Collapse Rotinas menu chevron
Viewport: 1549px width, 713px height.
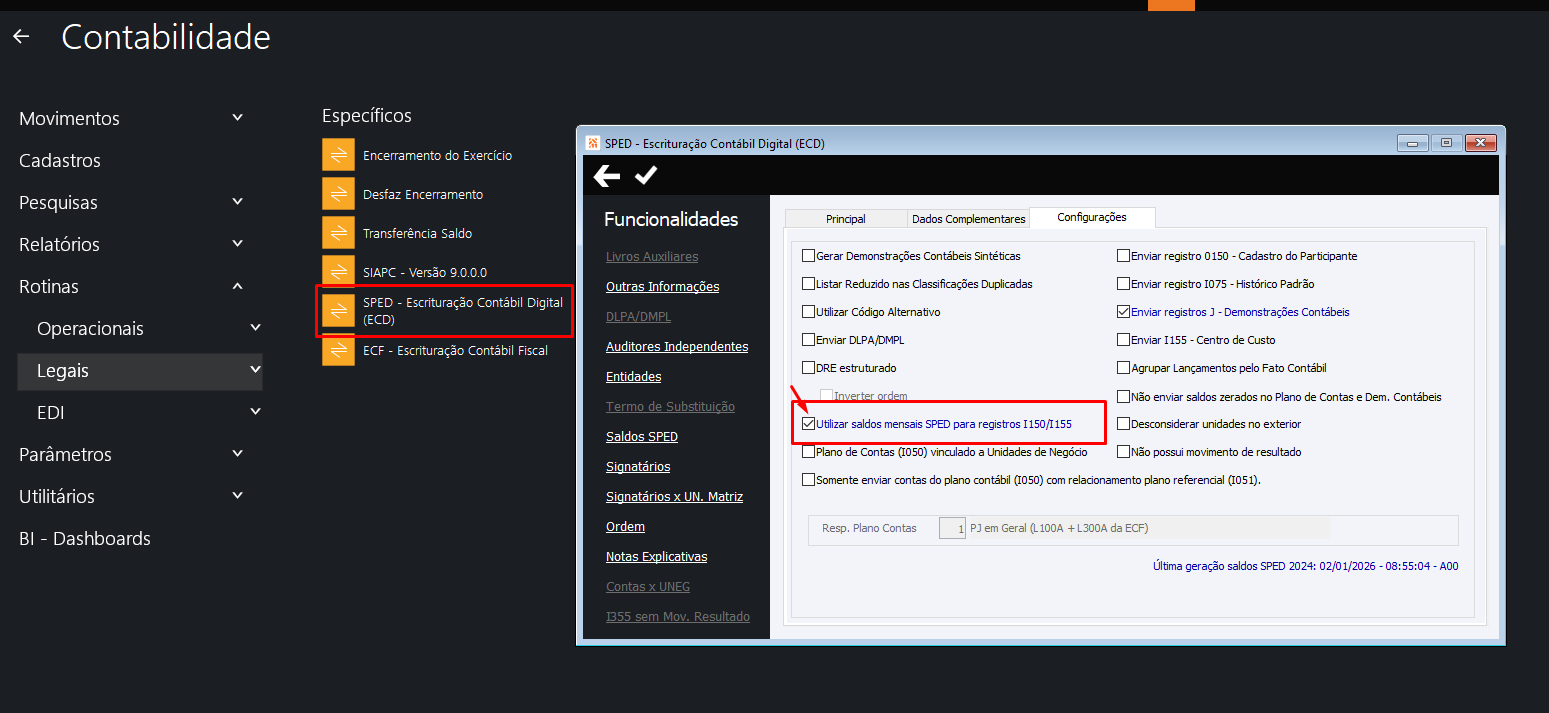point(237,286)
